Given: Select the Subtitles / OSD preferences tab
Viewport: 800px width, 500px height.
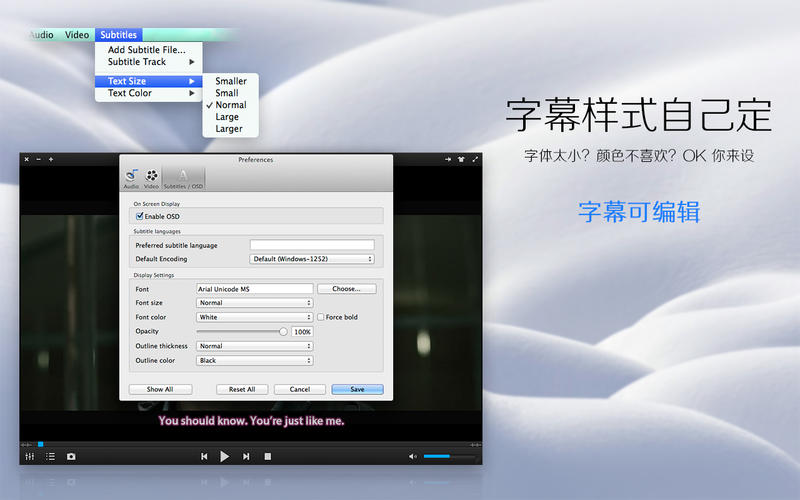Looking at the screenshot, I should (x=183, y=179).
